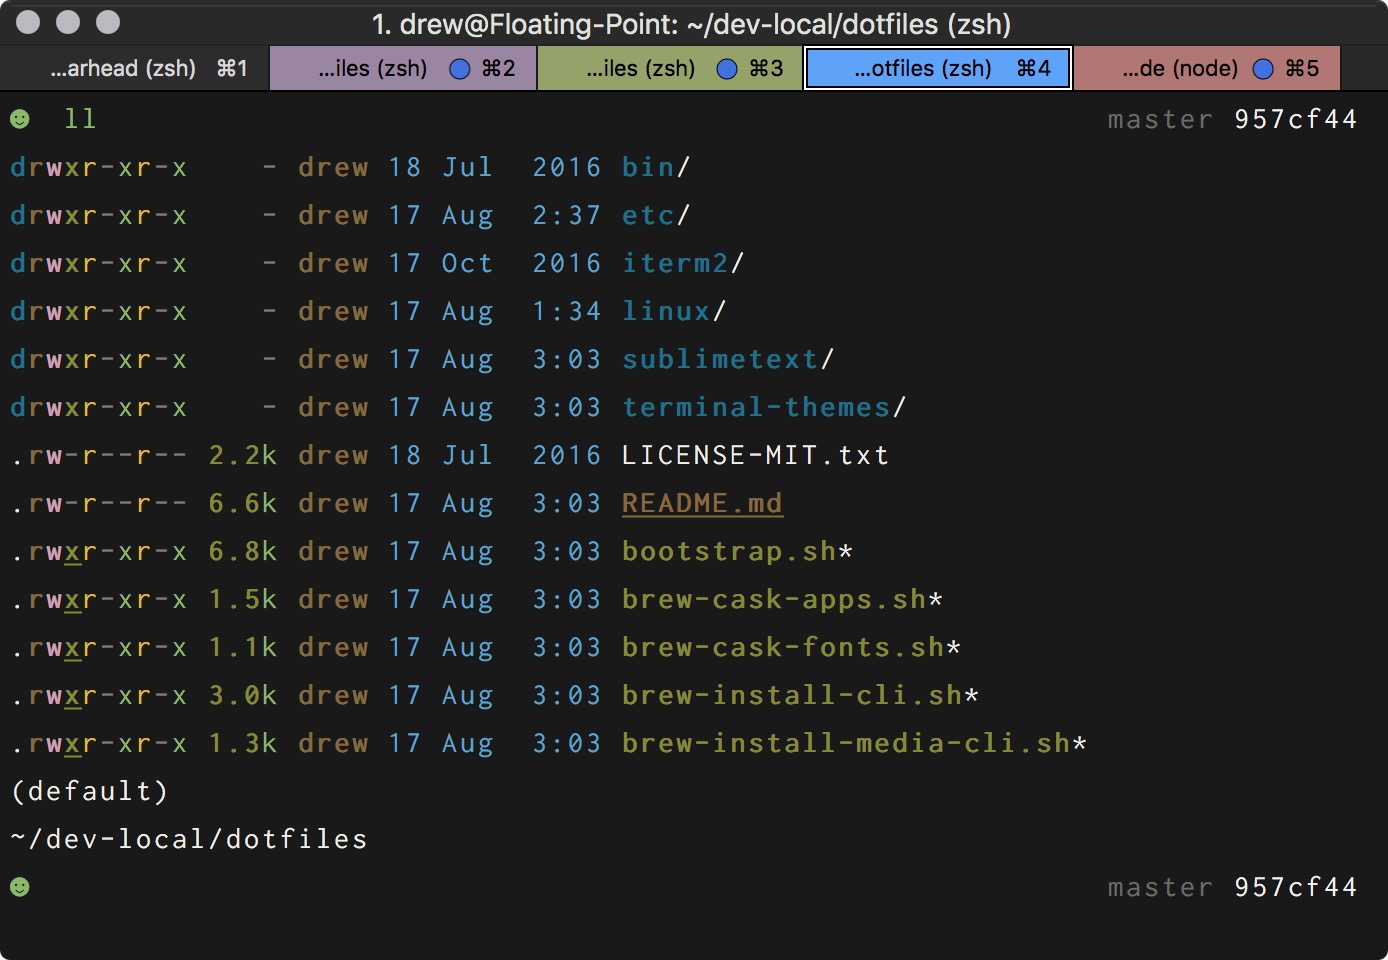
Task: Click the window title drew@Floating-Point
Action: point(691,24)
